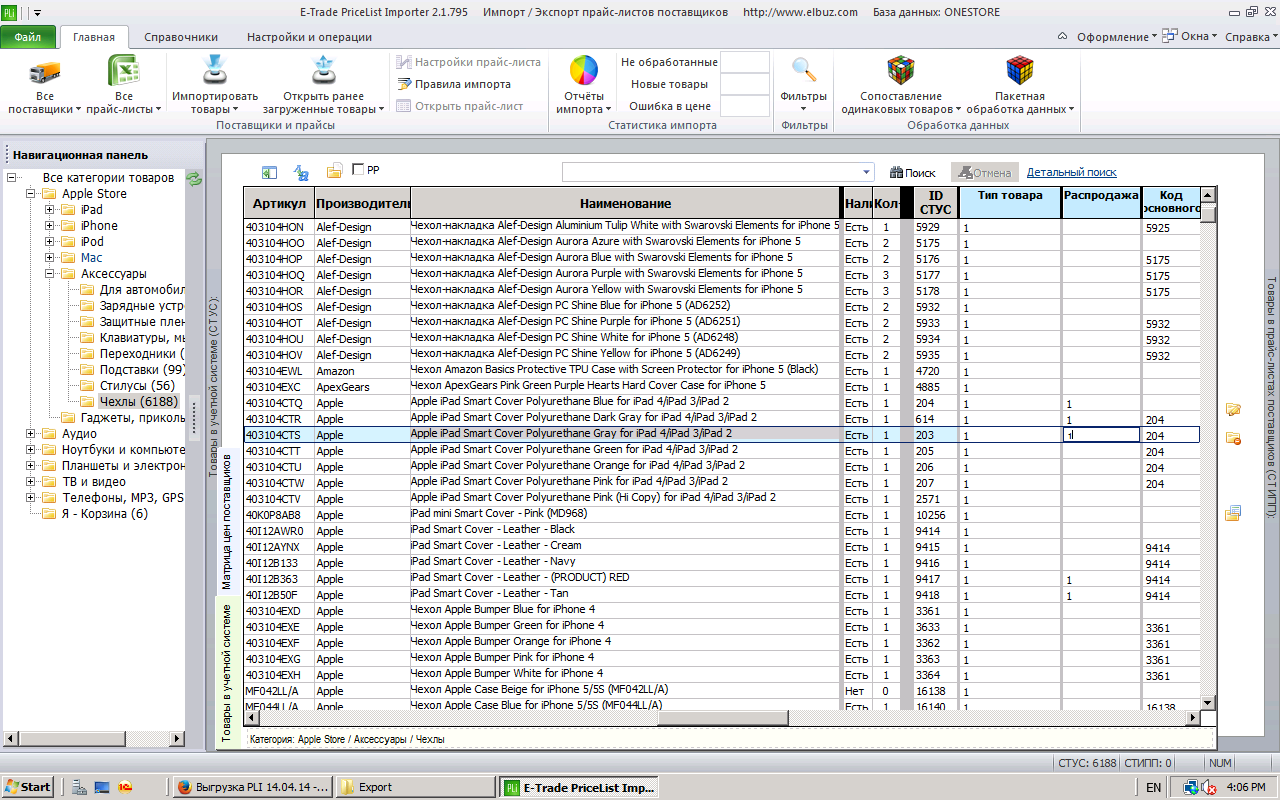Click the hide-panel icon above the grid

point(269,172)
